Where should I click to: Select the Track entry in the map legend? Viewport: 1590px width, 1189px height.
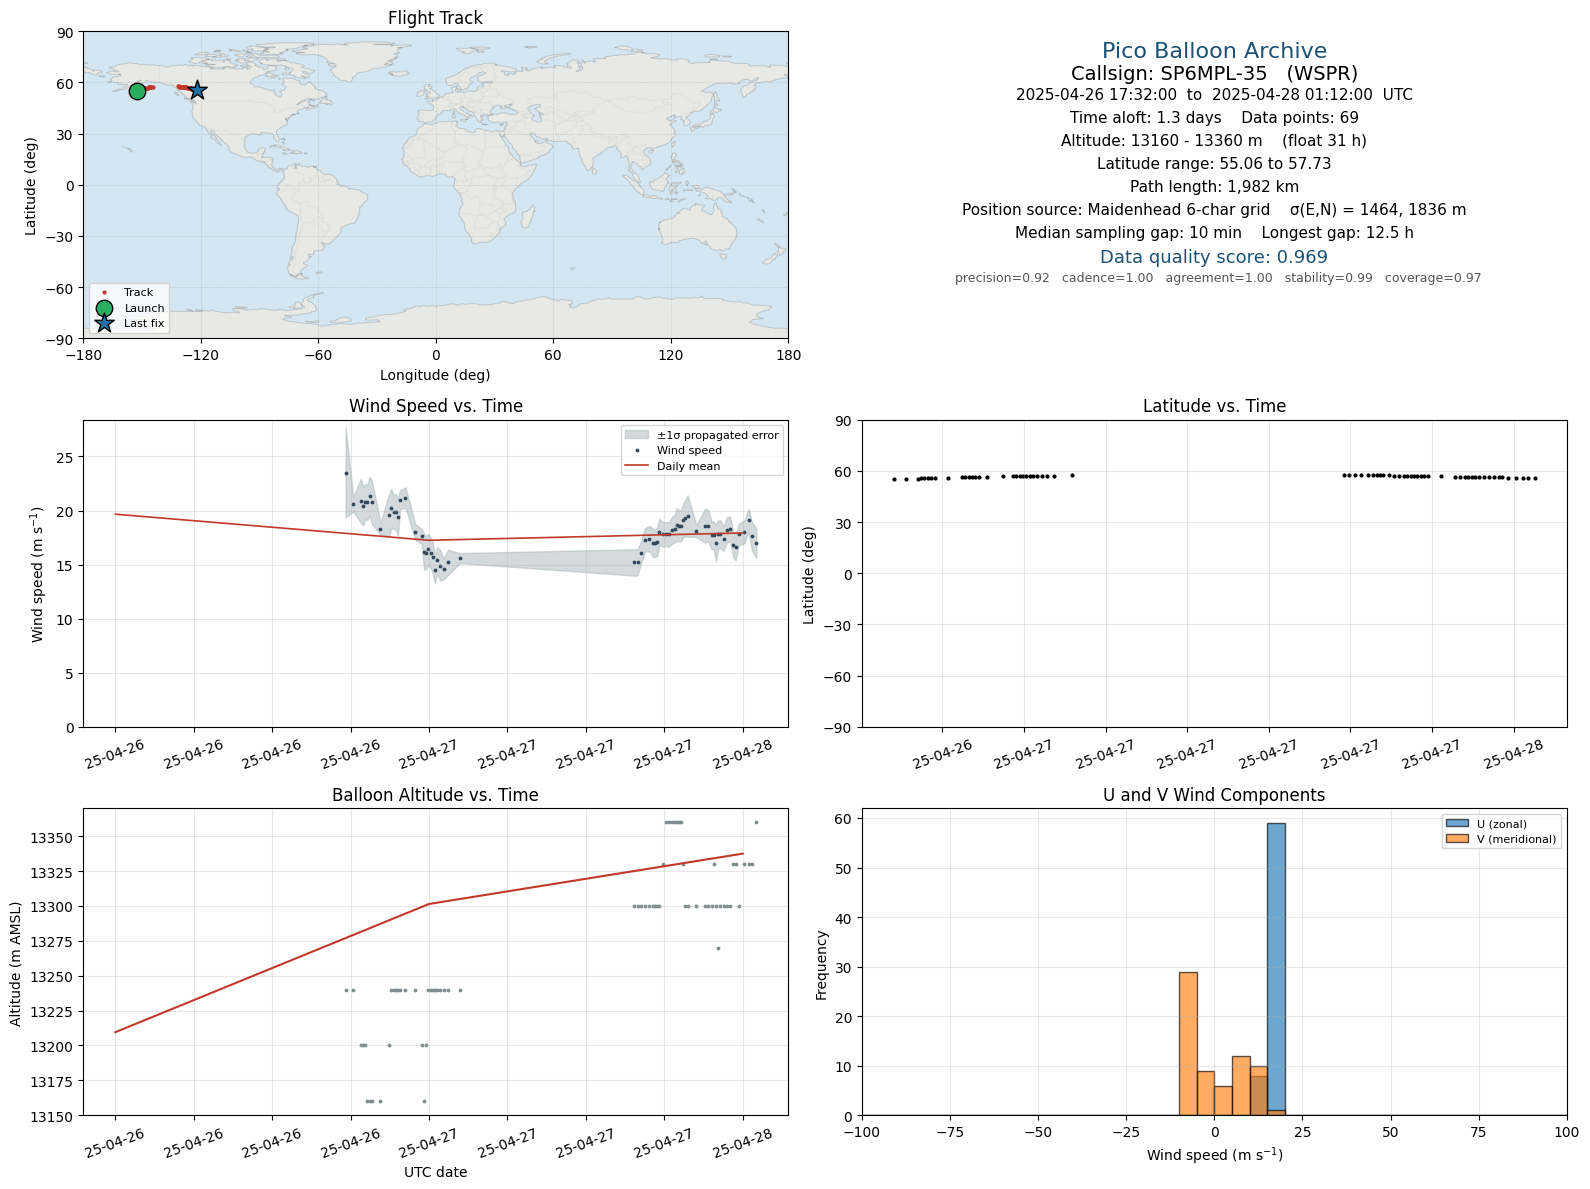(128, 293)
